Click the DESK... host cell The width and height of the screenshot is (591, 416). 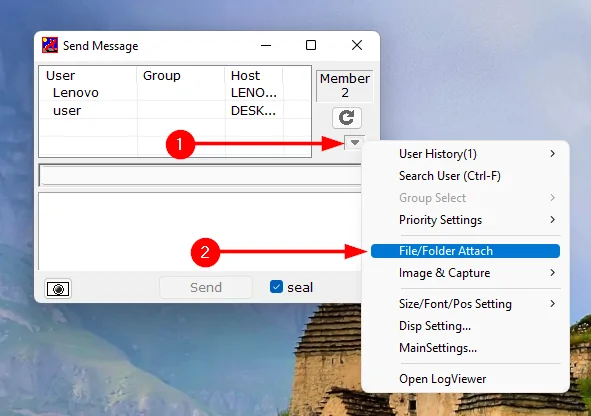coord(254,110)
